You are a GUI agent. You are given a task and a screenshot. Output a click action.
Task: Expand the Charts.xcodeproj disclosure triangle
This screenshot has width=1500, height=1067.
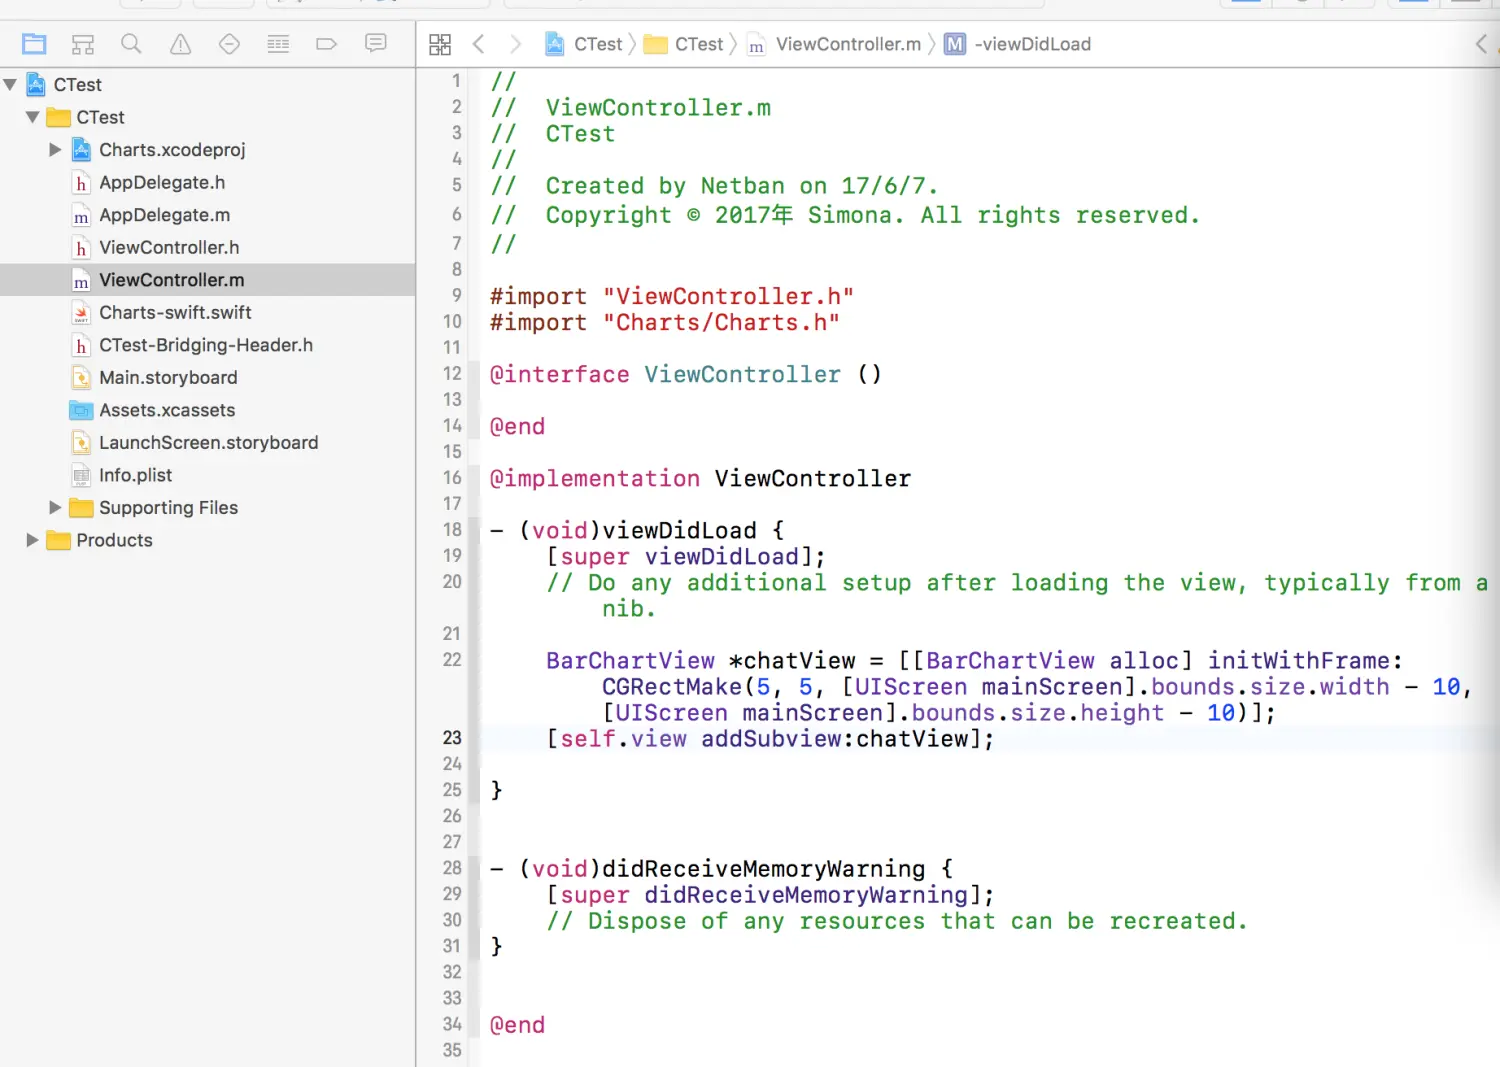(x=55, y=150)
